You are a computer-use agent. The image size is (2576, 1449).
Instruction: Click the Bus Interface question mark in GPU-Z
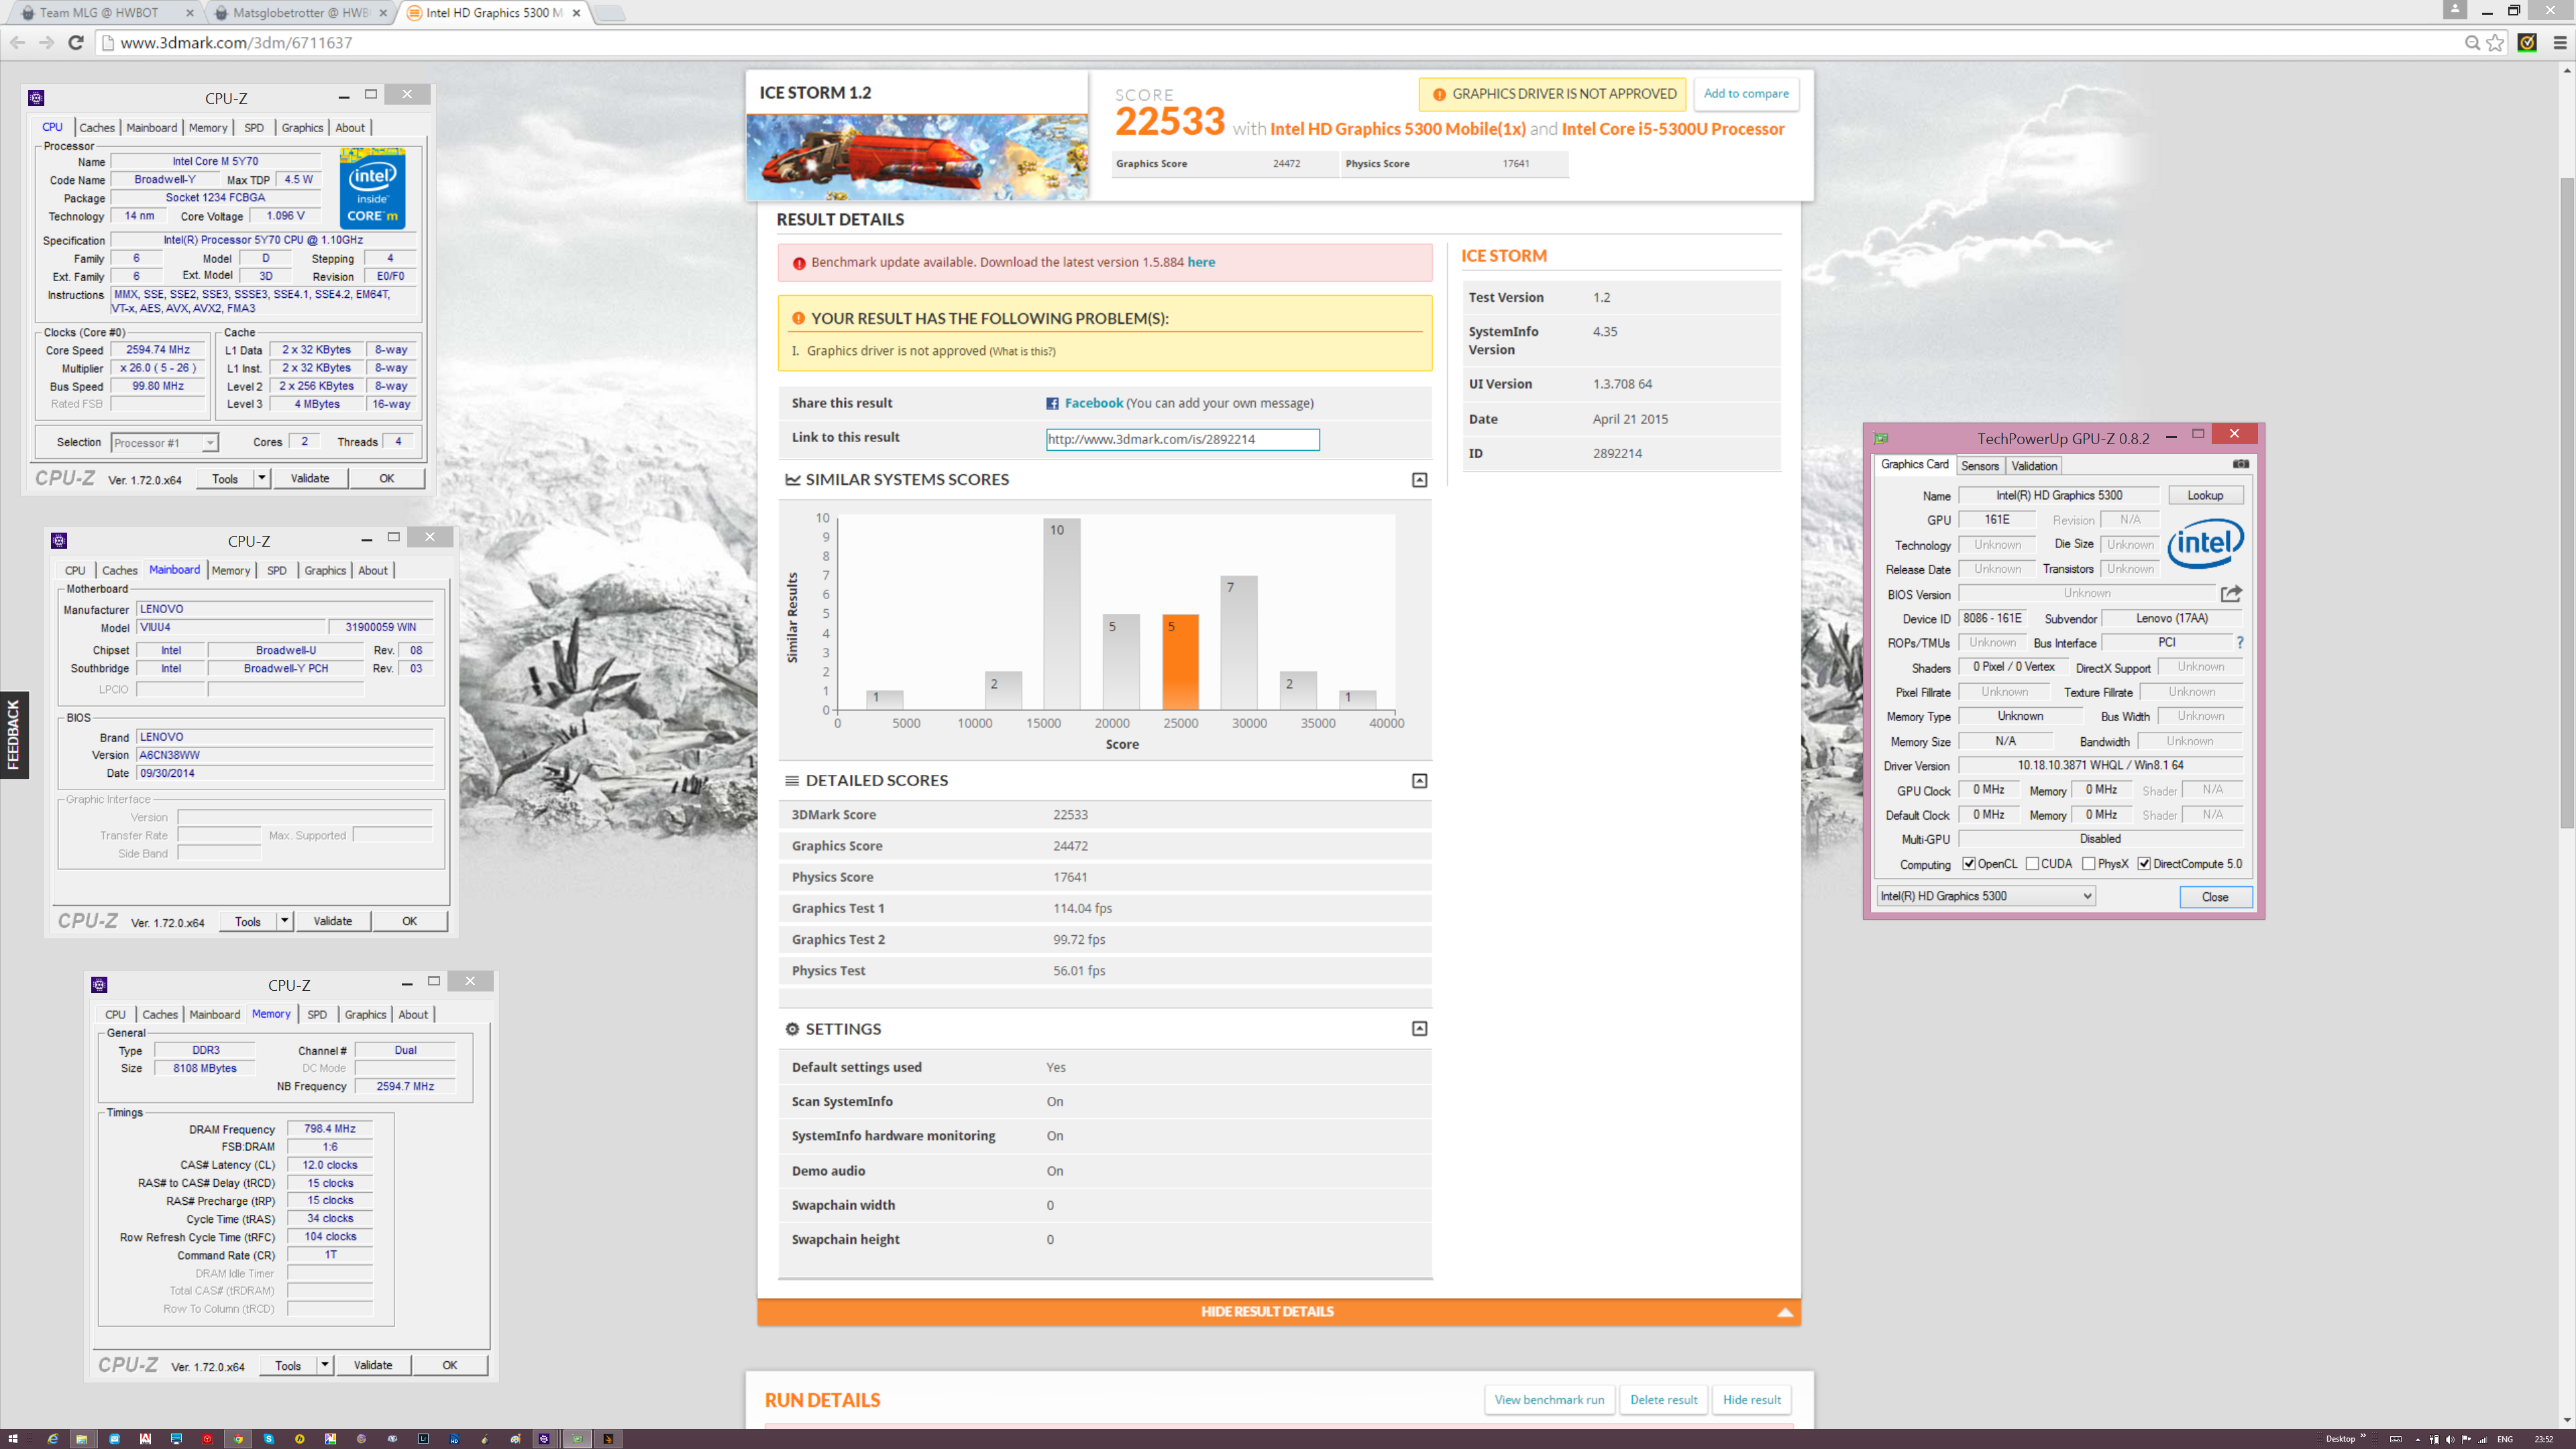click(x=2240, y=642)
